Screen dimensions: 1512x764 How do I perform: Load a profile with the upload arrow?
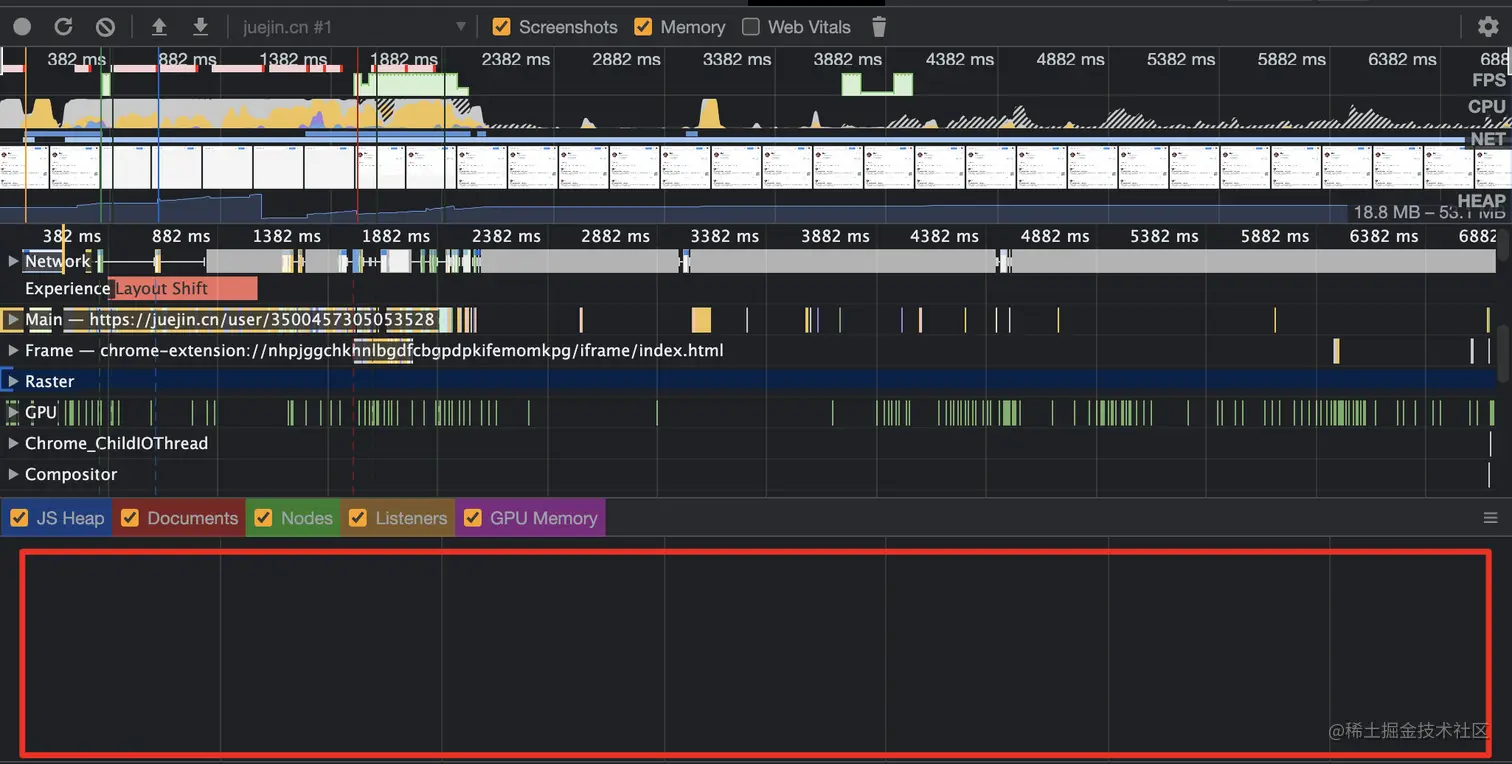pos(159,27)
